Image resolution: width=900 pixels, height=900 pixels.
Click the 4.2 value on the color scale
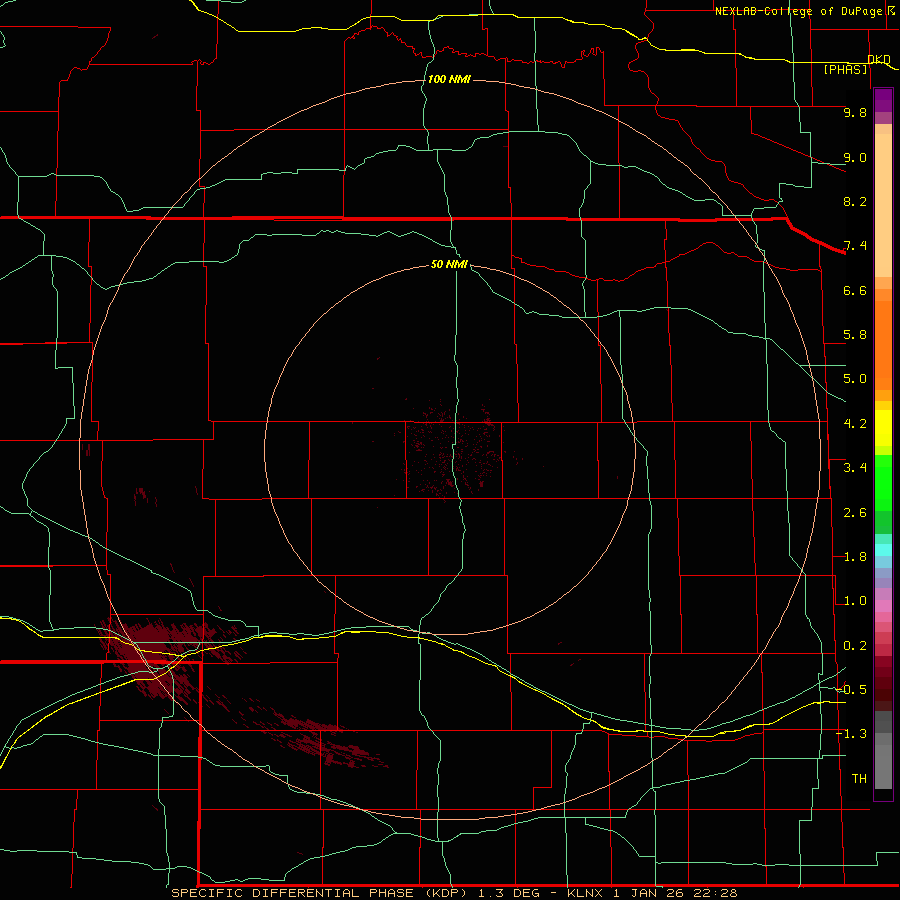coord(855,424)
